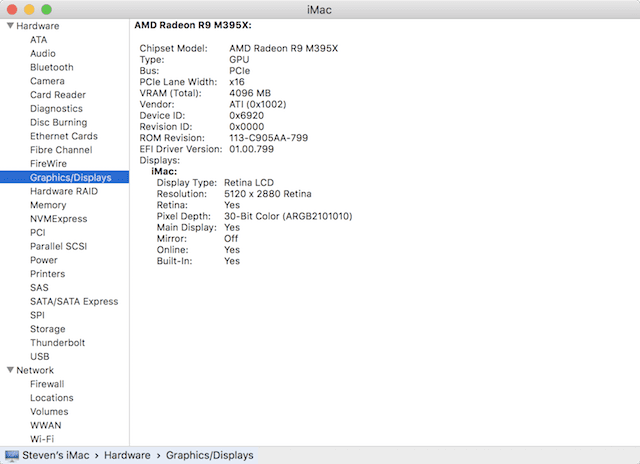Open the Ethernet Cards entry
The height and width of the screenshot is (464, 640).
click(63, 136)
